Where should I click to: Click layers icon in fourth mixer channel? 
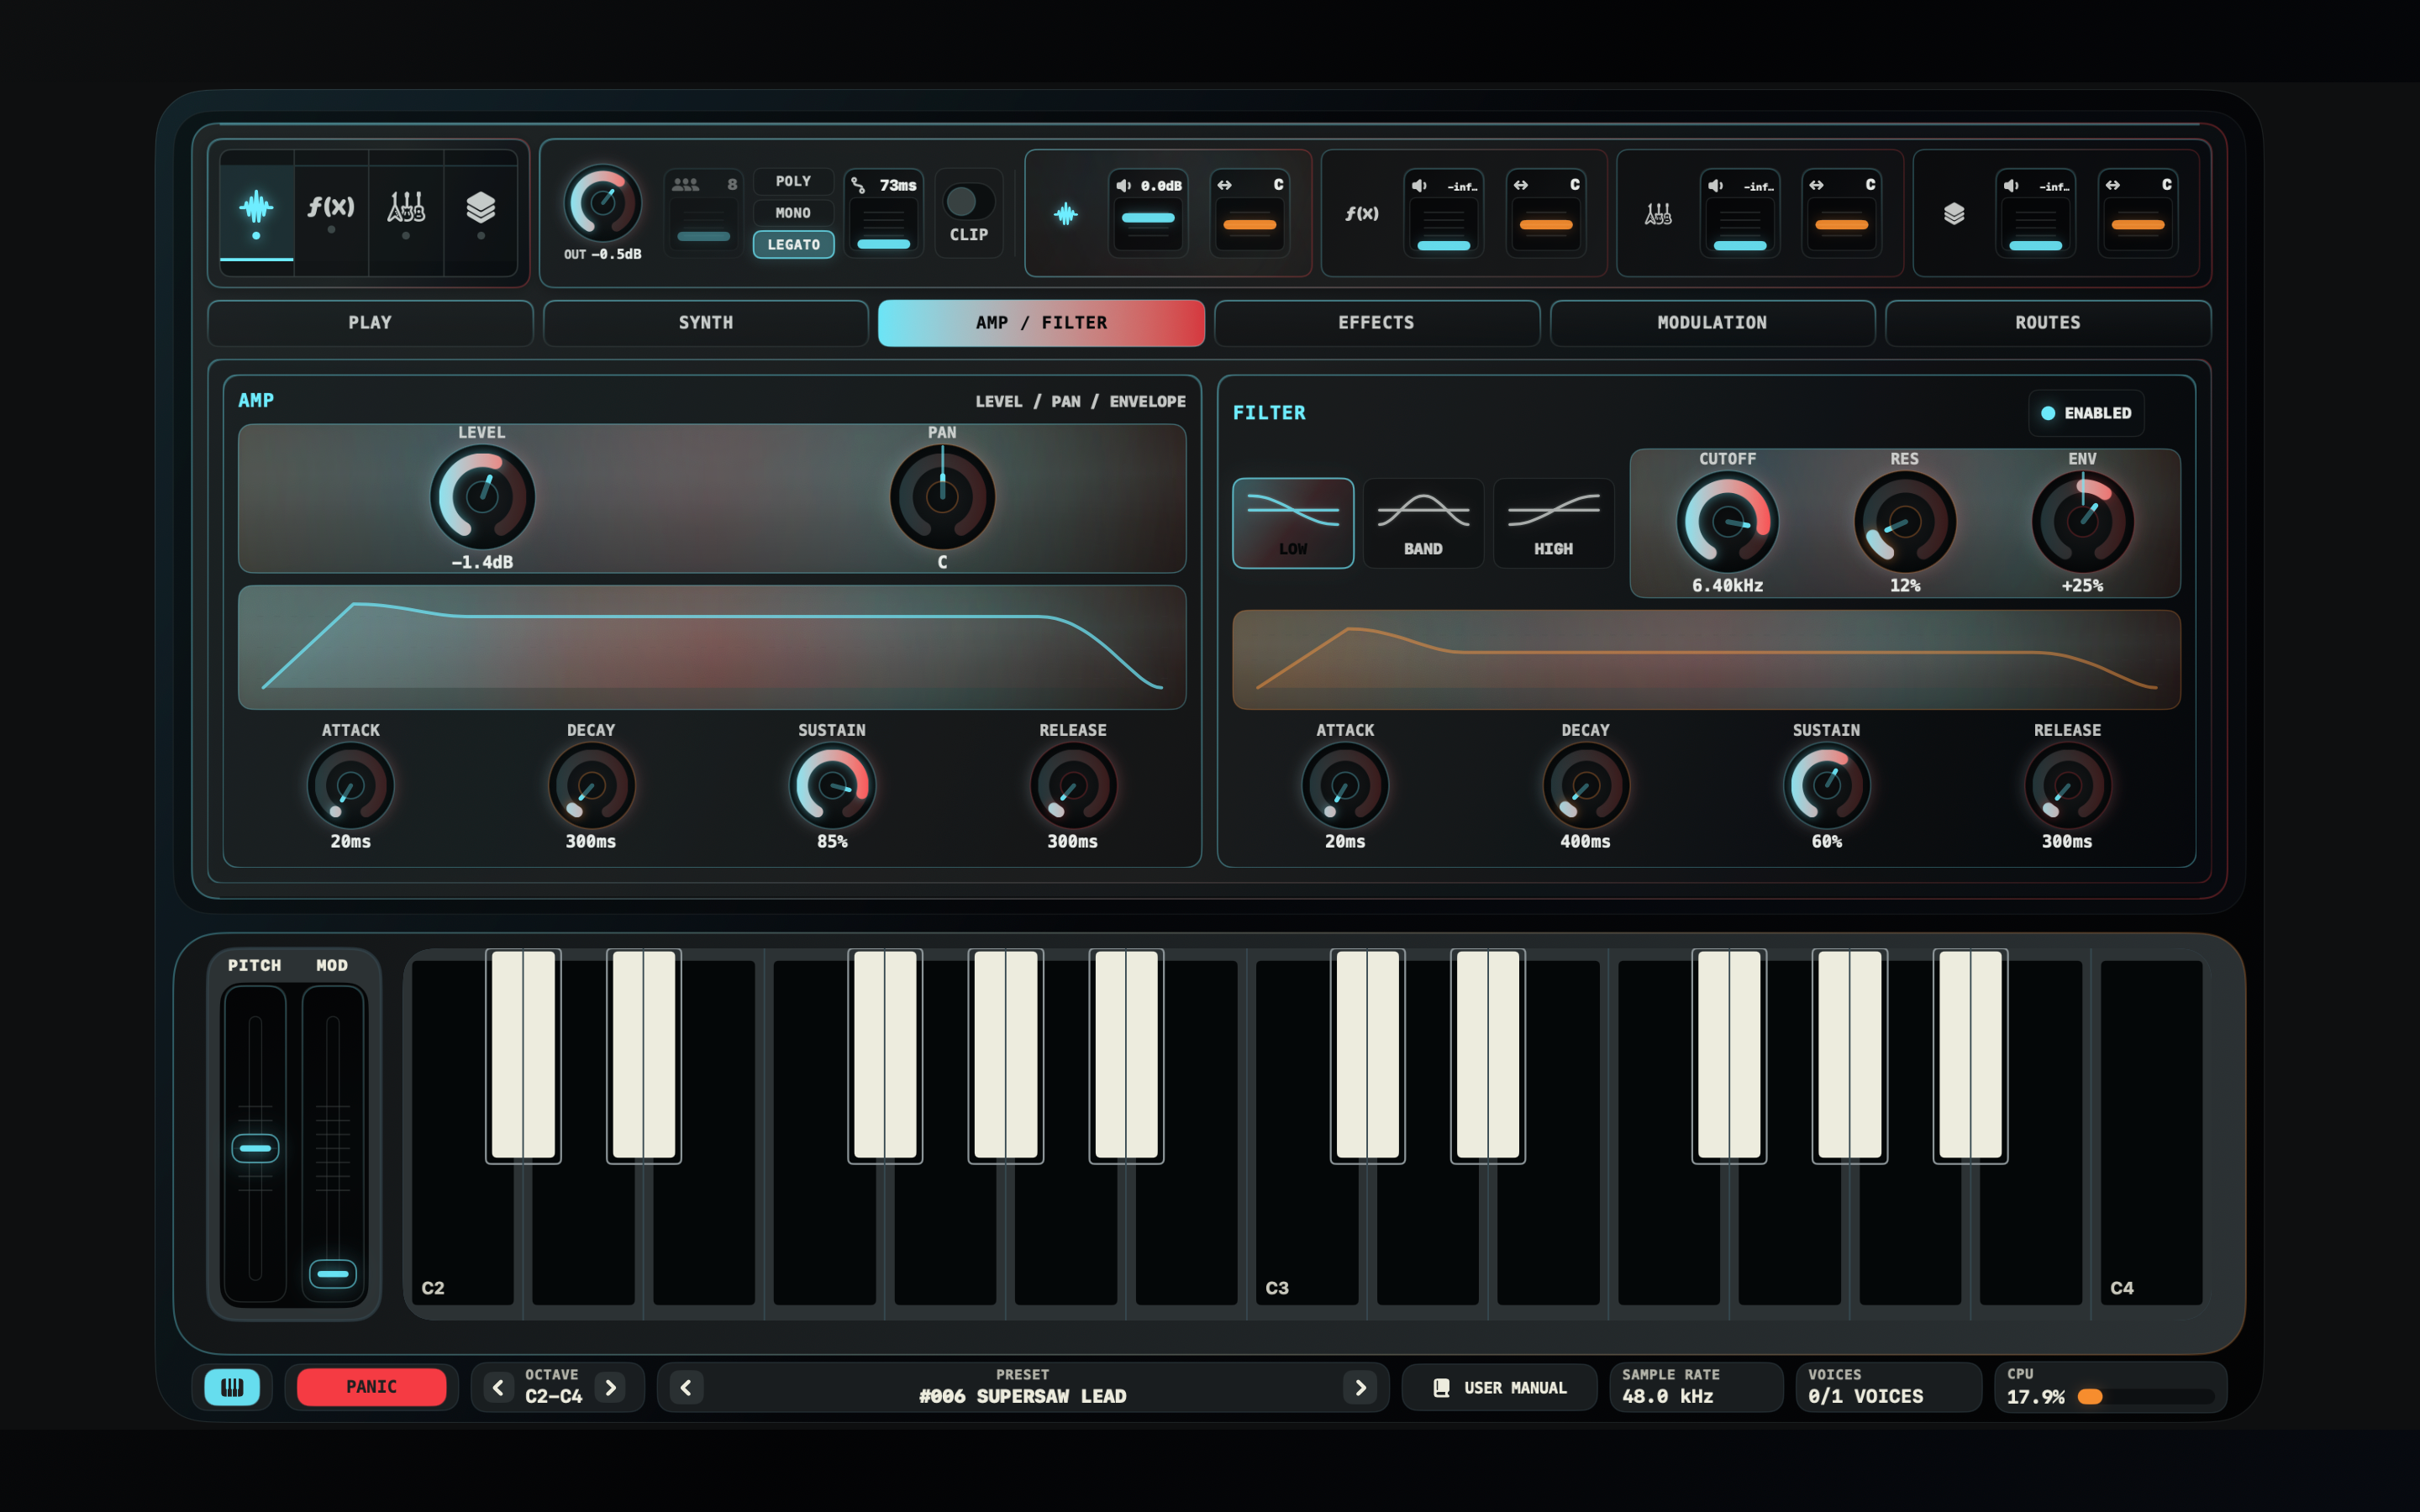[1954, 214]
